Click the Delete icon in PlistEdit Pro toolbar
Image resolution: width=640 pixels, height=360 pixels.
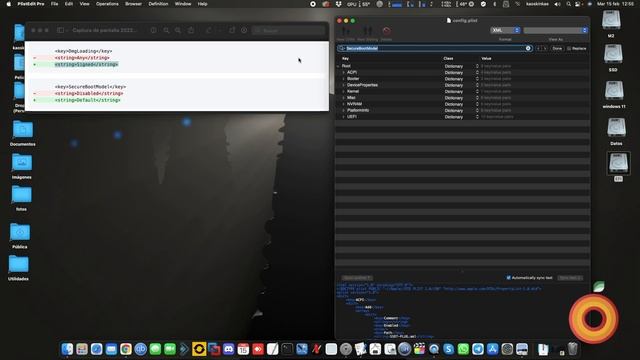(386, 31)
